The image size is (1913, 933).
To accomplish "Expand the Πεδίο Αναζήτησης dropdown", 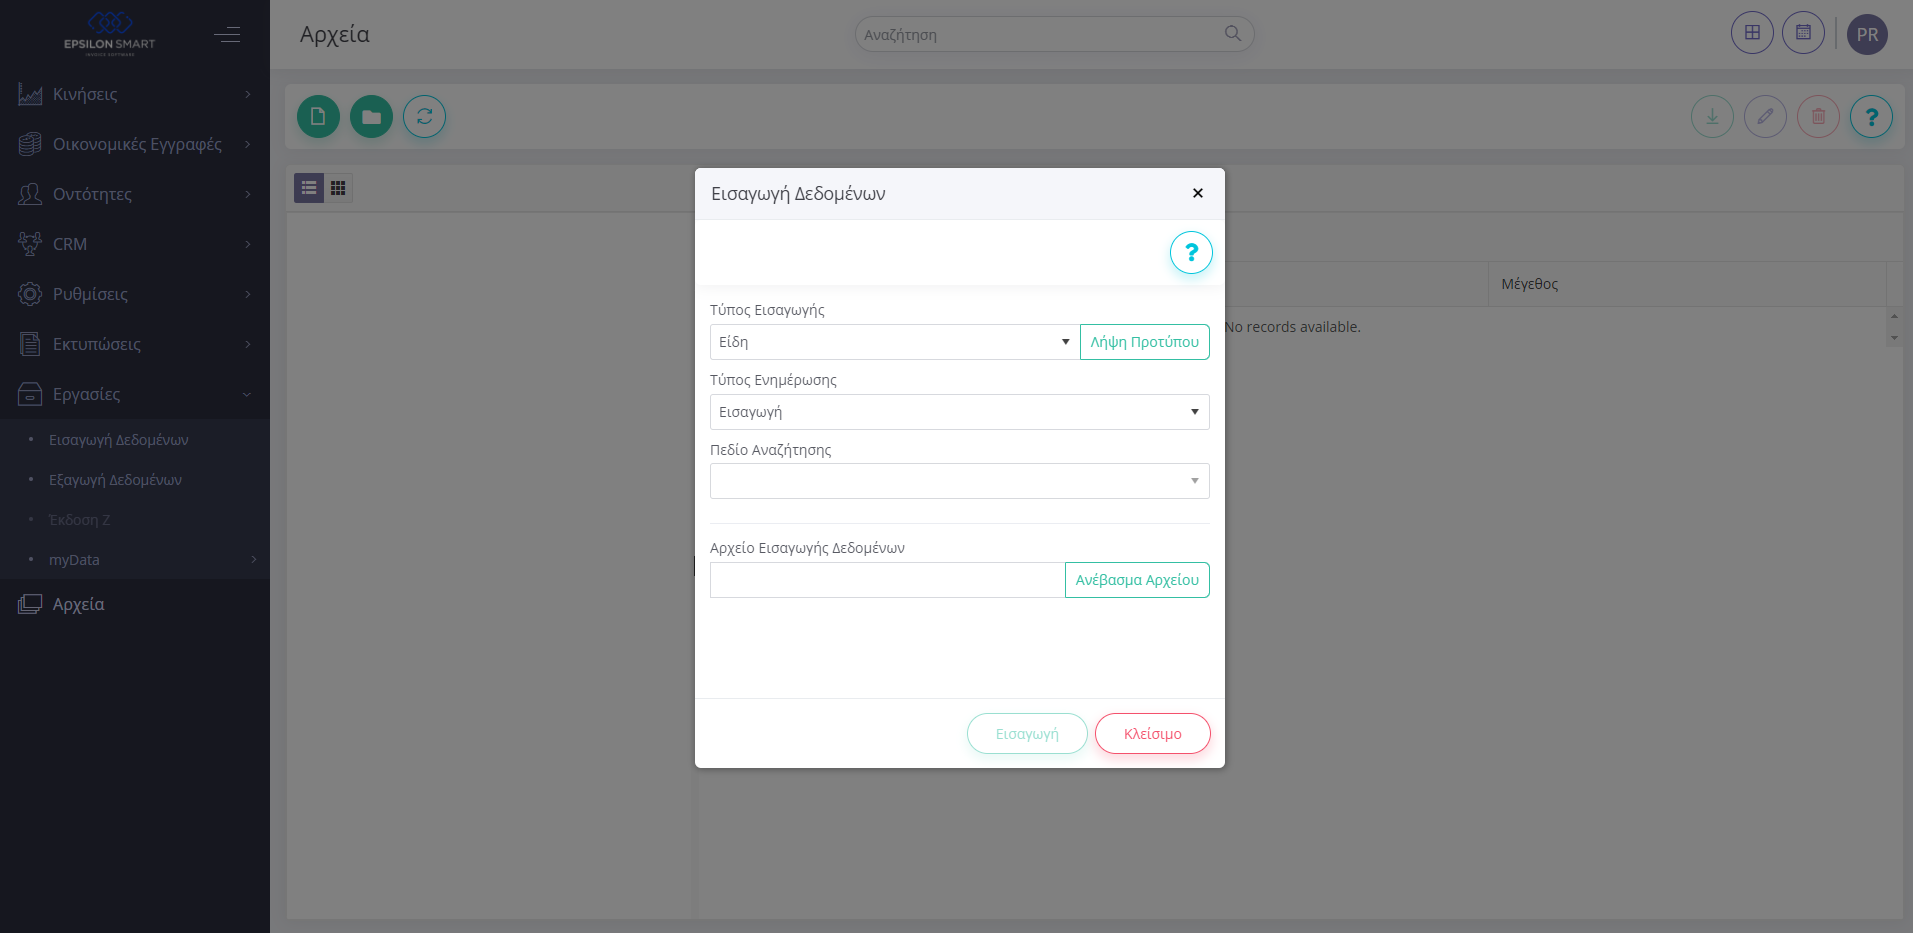I will [x=959, y=481].
